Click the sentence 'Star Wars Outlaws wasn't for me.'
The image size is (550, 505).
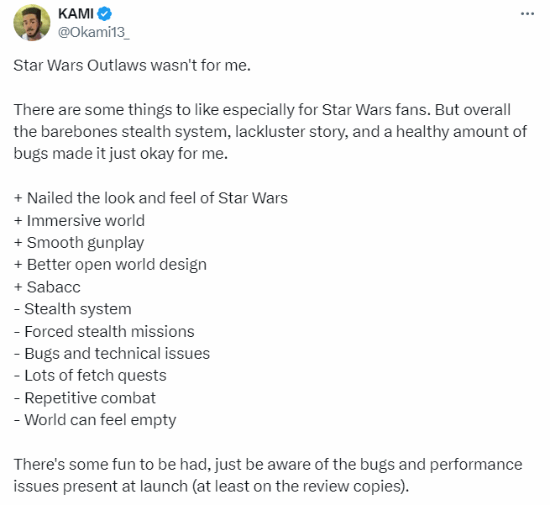[132, 65]
